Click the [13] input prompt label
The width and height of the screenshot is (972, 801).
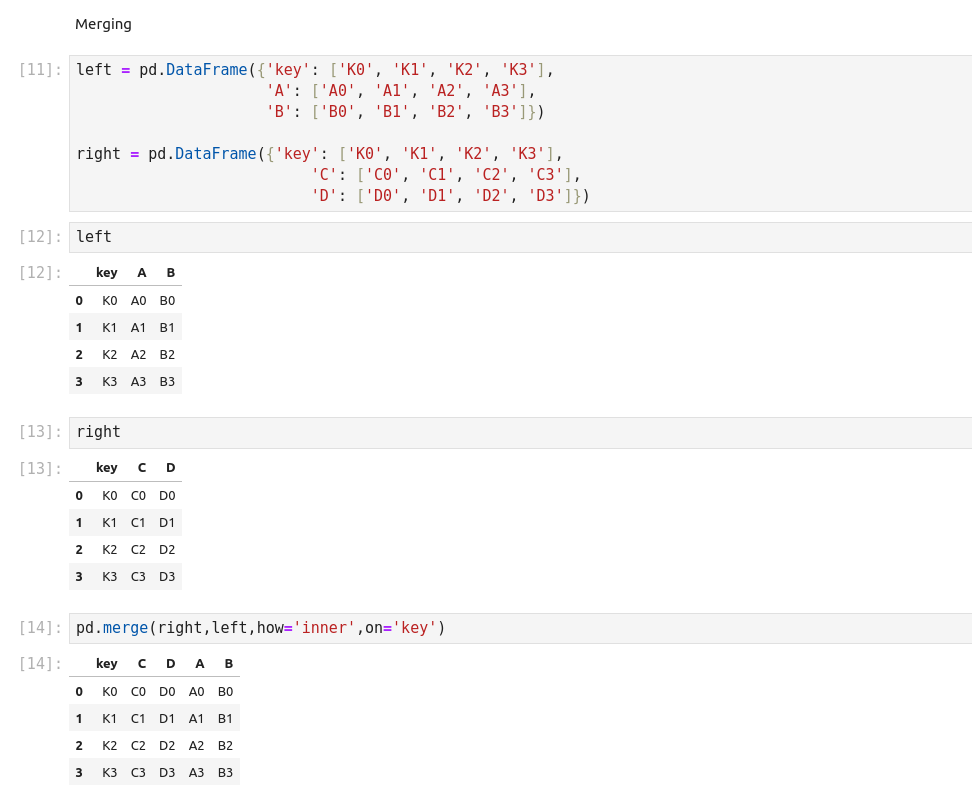click(40, 432)
